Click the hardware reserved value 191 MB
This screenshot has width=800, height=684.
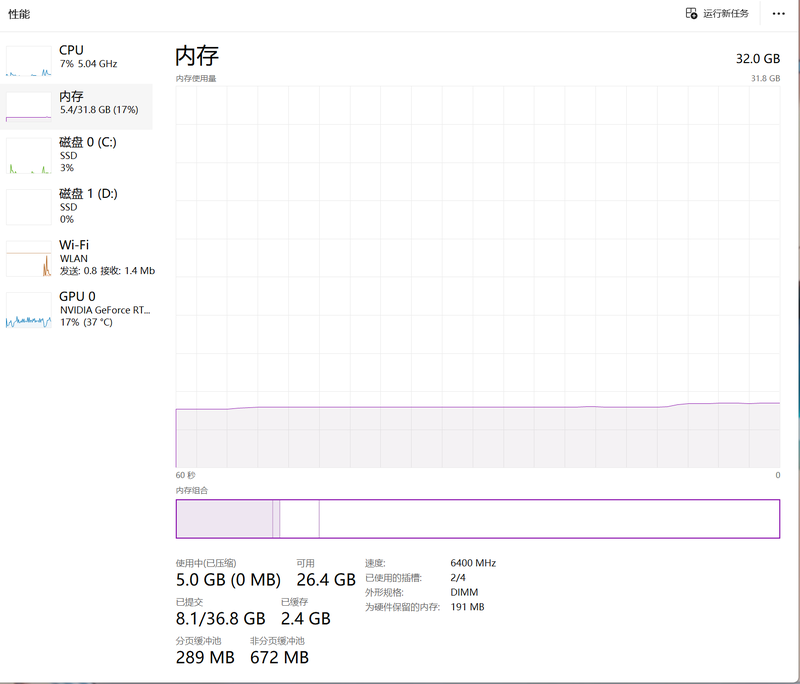tap(467, 607)
